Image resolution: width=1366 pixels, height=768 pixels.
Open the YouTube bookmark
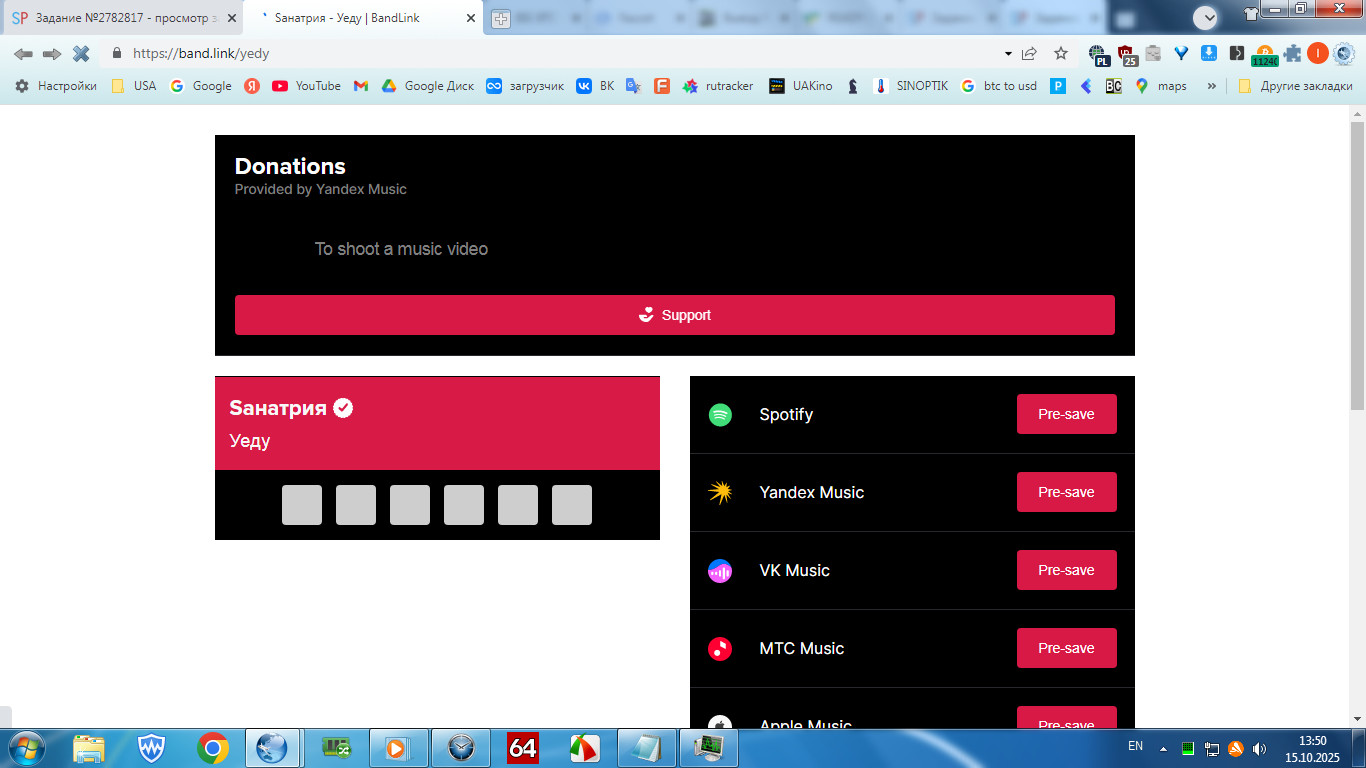pyautogui.click(x=307, y=86)
